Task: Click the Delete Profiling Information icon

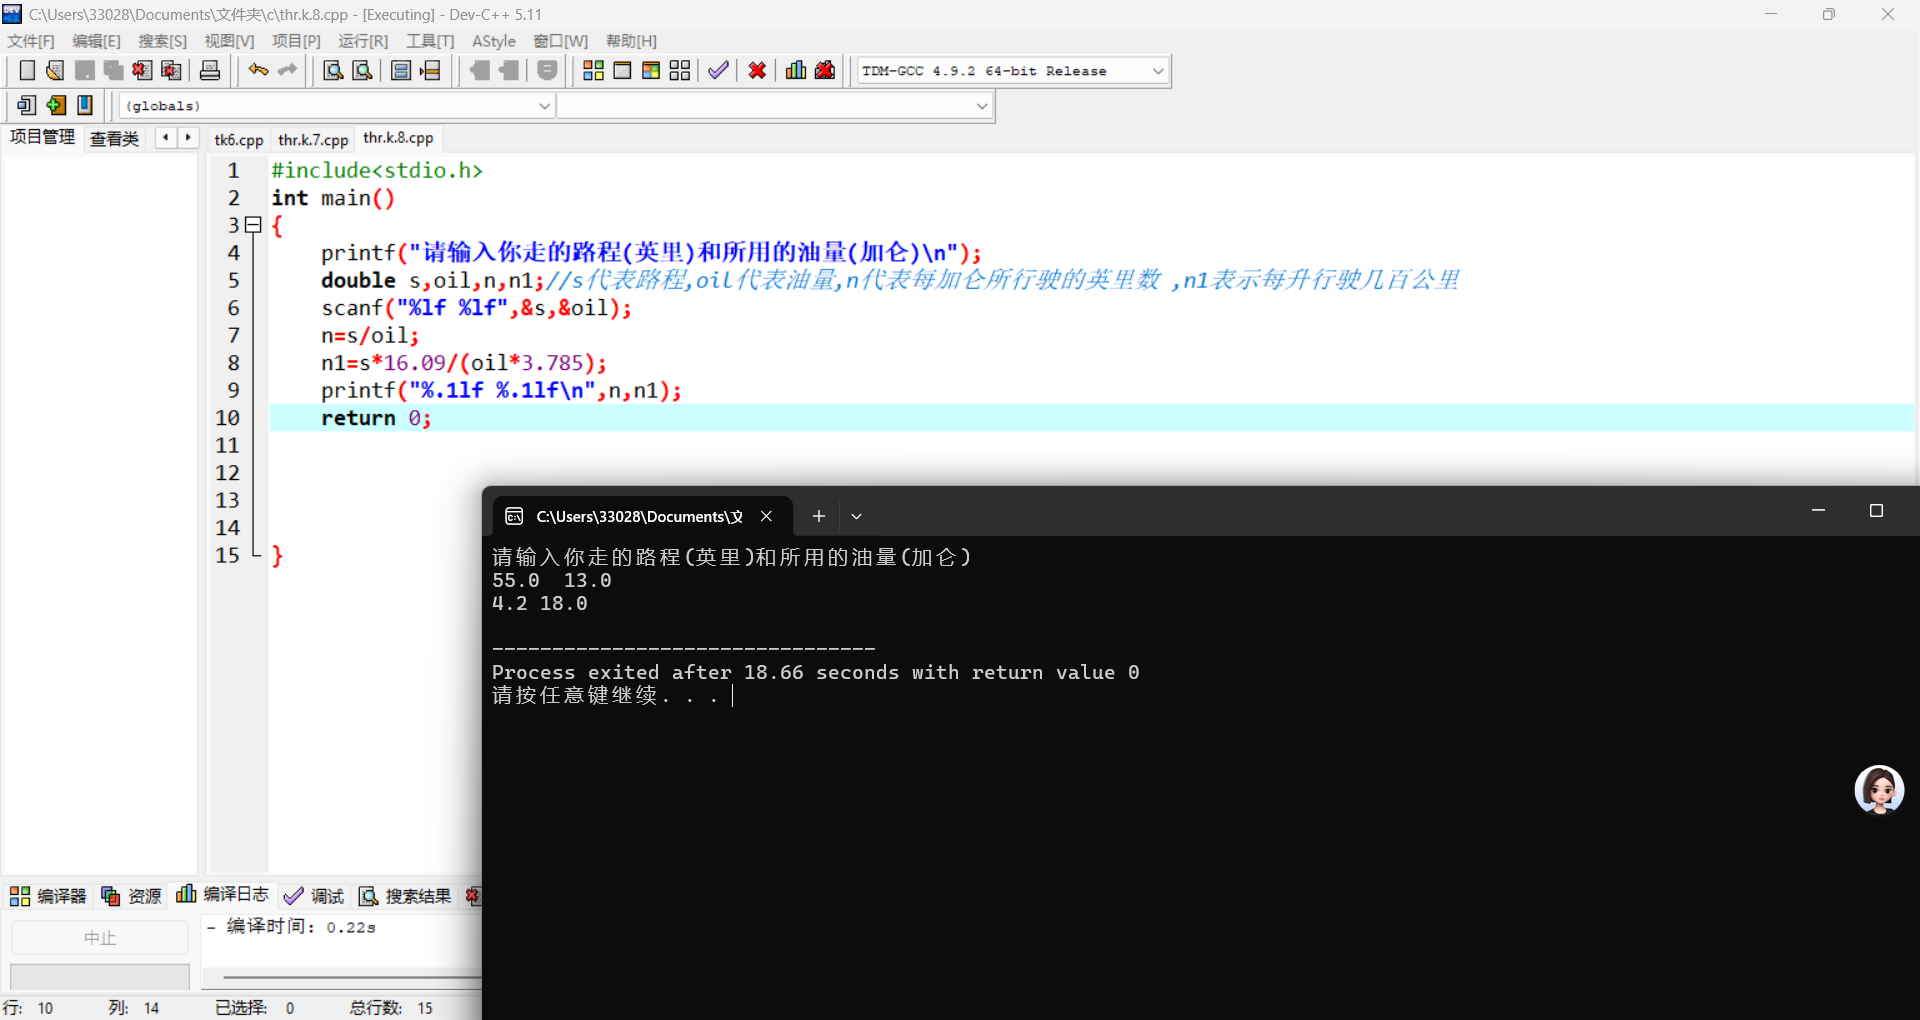Action: 825,70
